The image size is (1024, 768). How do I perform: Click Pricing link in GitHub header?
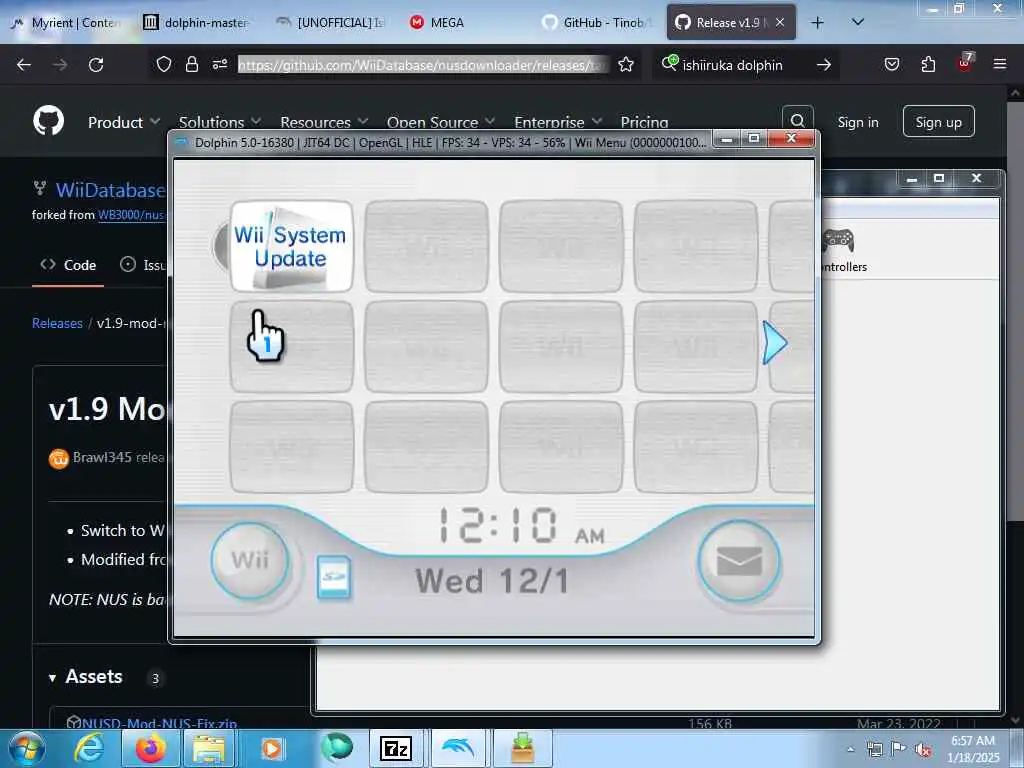click(x=644, y=122)
